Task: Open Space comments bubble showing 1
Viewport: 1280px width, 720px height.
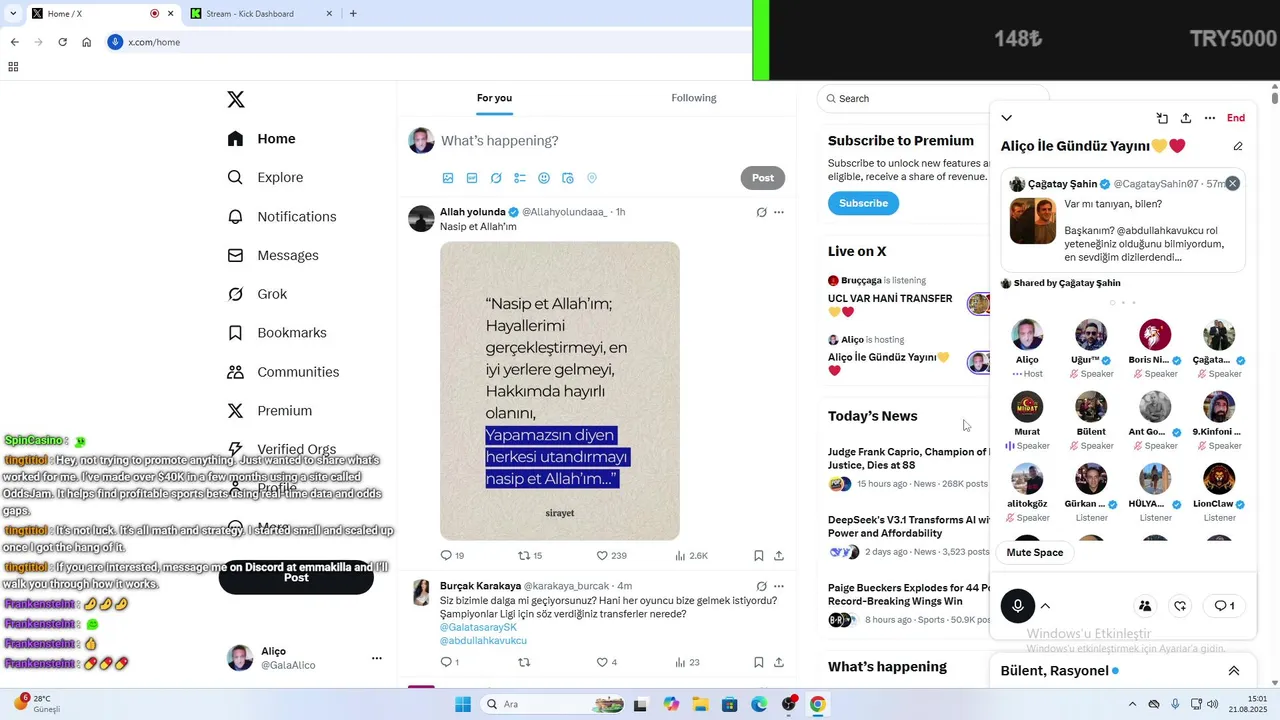Action: point(1225,606)
